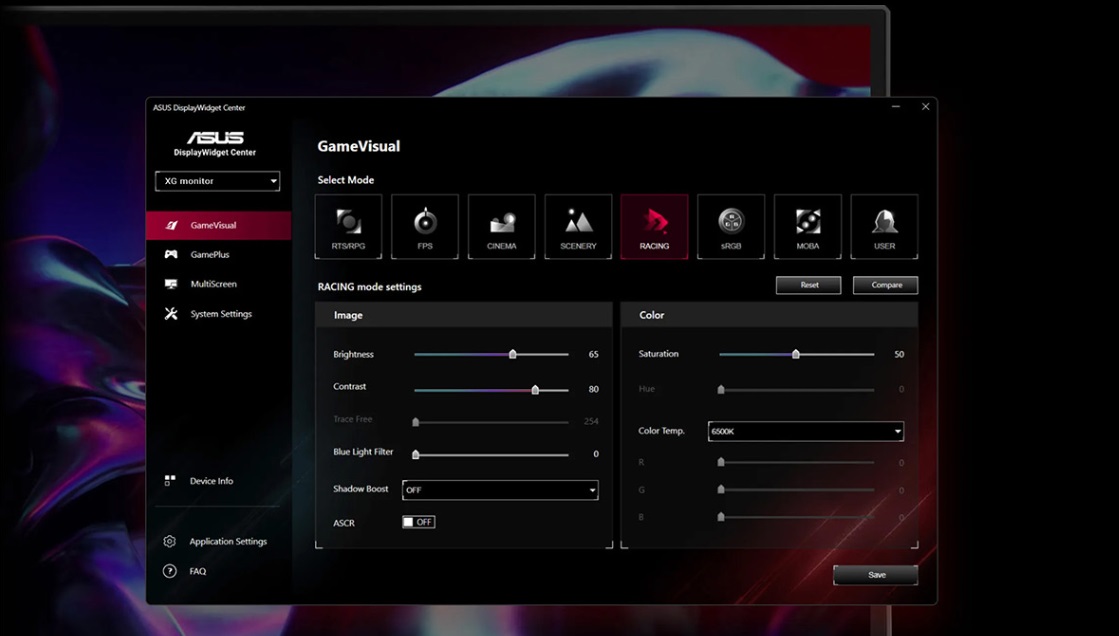This screenshot has width=1119, height=636.
Task: Click the Save button
Action: tap(875, 575)
